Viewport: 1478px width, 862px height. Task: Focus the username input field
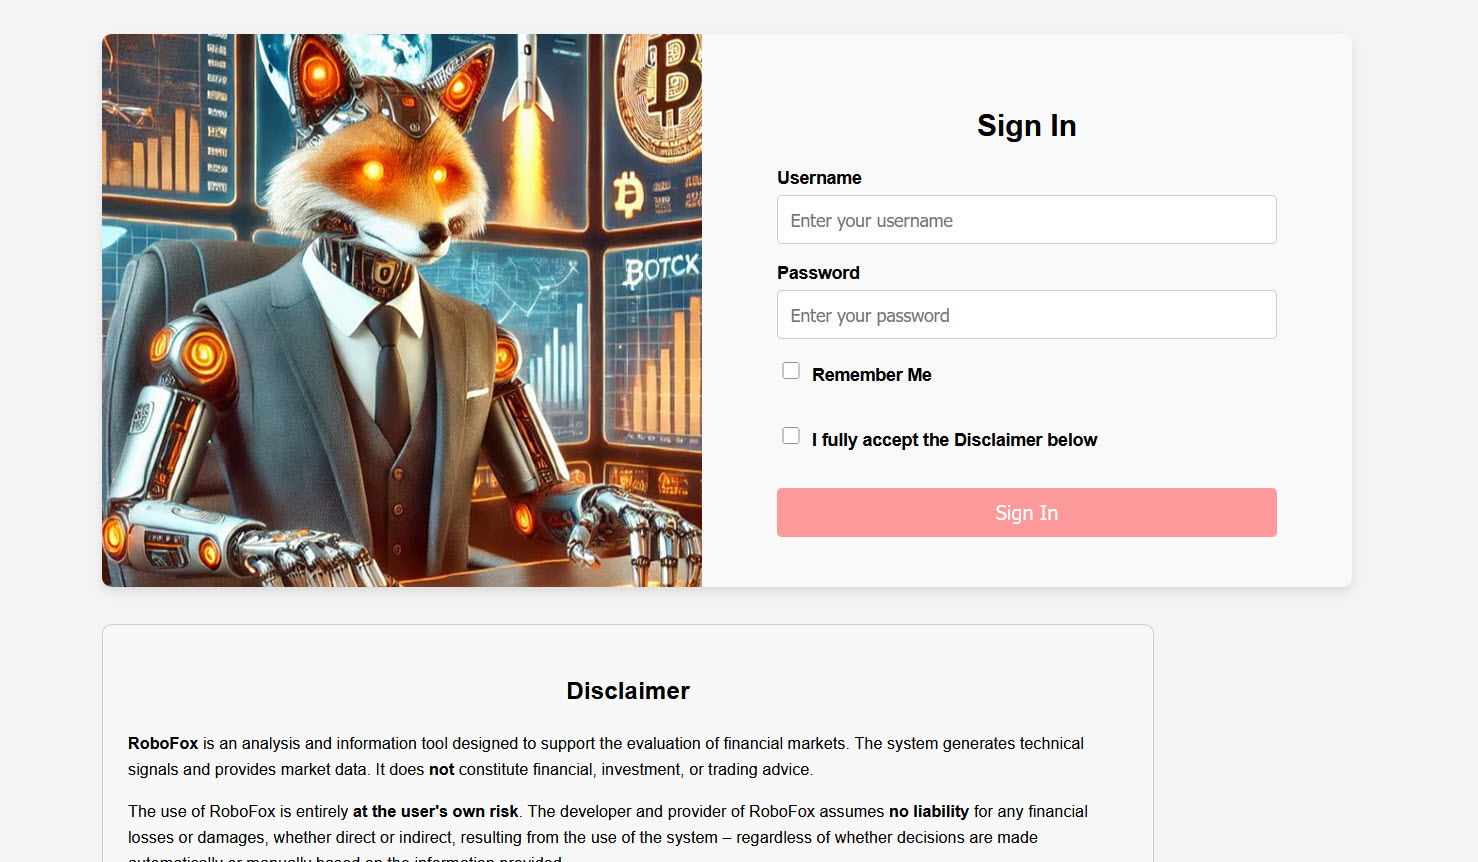[x=1027, y=220]
